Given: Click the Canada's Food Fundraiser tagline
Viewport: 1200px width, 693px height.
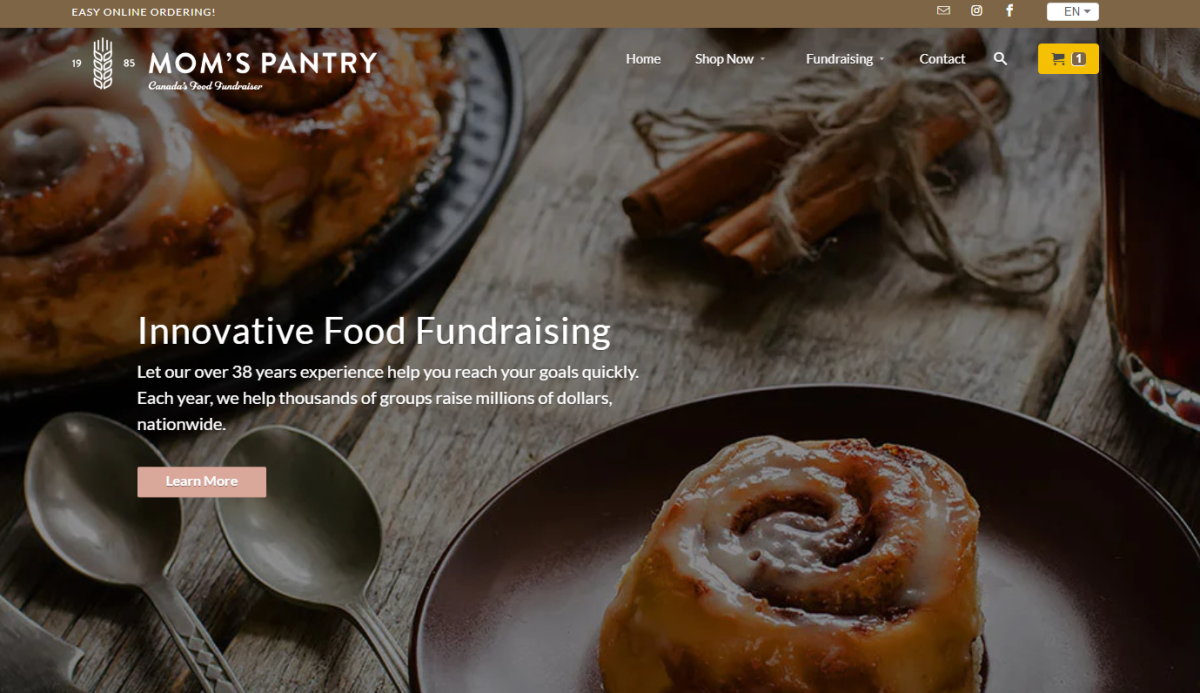Looking at the screenshot, I should [205, 87].
